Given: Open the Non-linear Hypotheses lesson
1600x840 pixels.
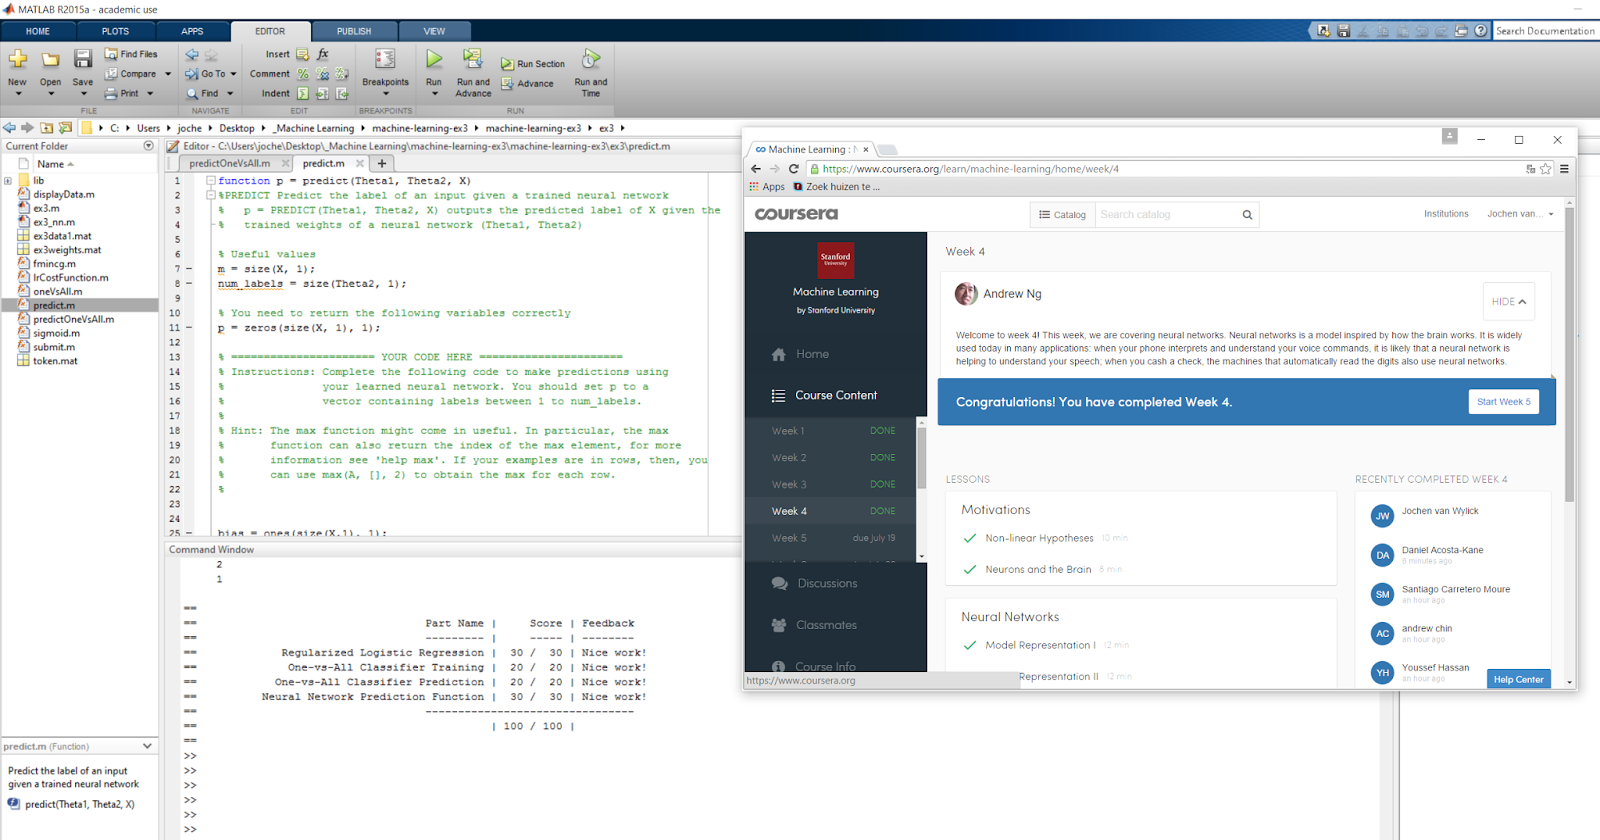Looking at the screenshot, I should pos(1039,538).
